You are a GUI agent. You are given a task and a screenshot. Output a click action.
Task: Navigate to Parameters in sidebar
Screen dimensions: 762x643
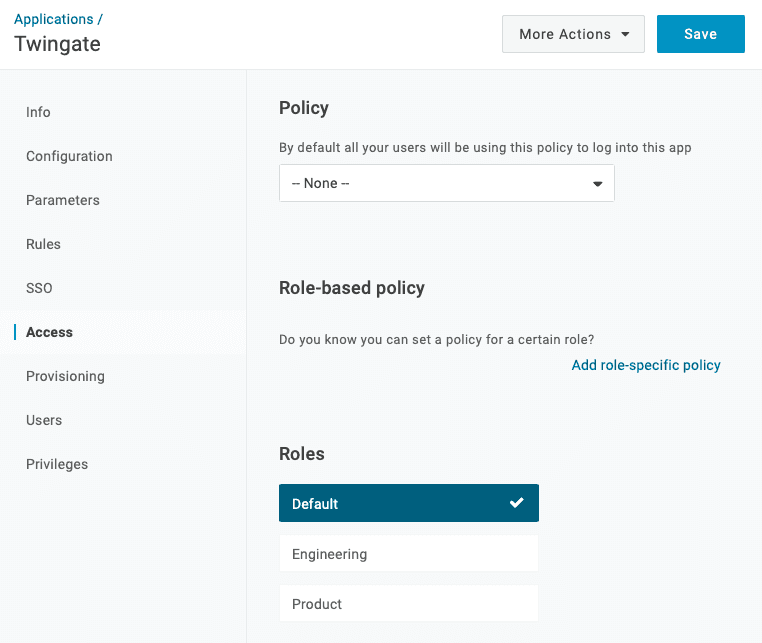(63, 200)
